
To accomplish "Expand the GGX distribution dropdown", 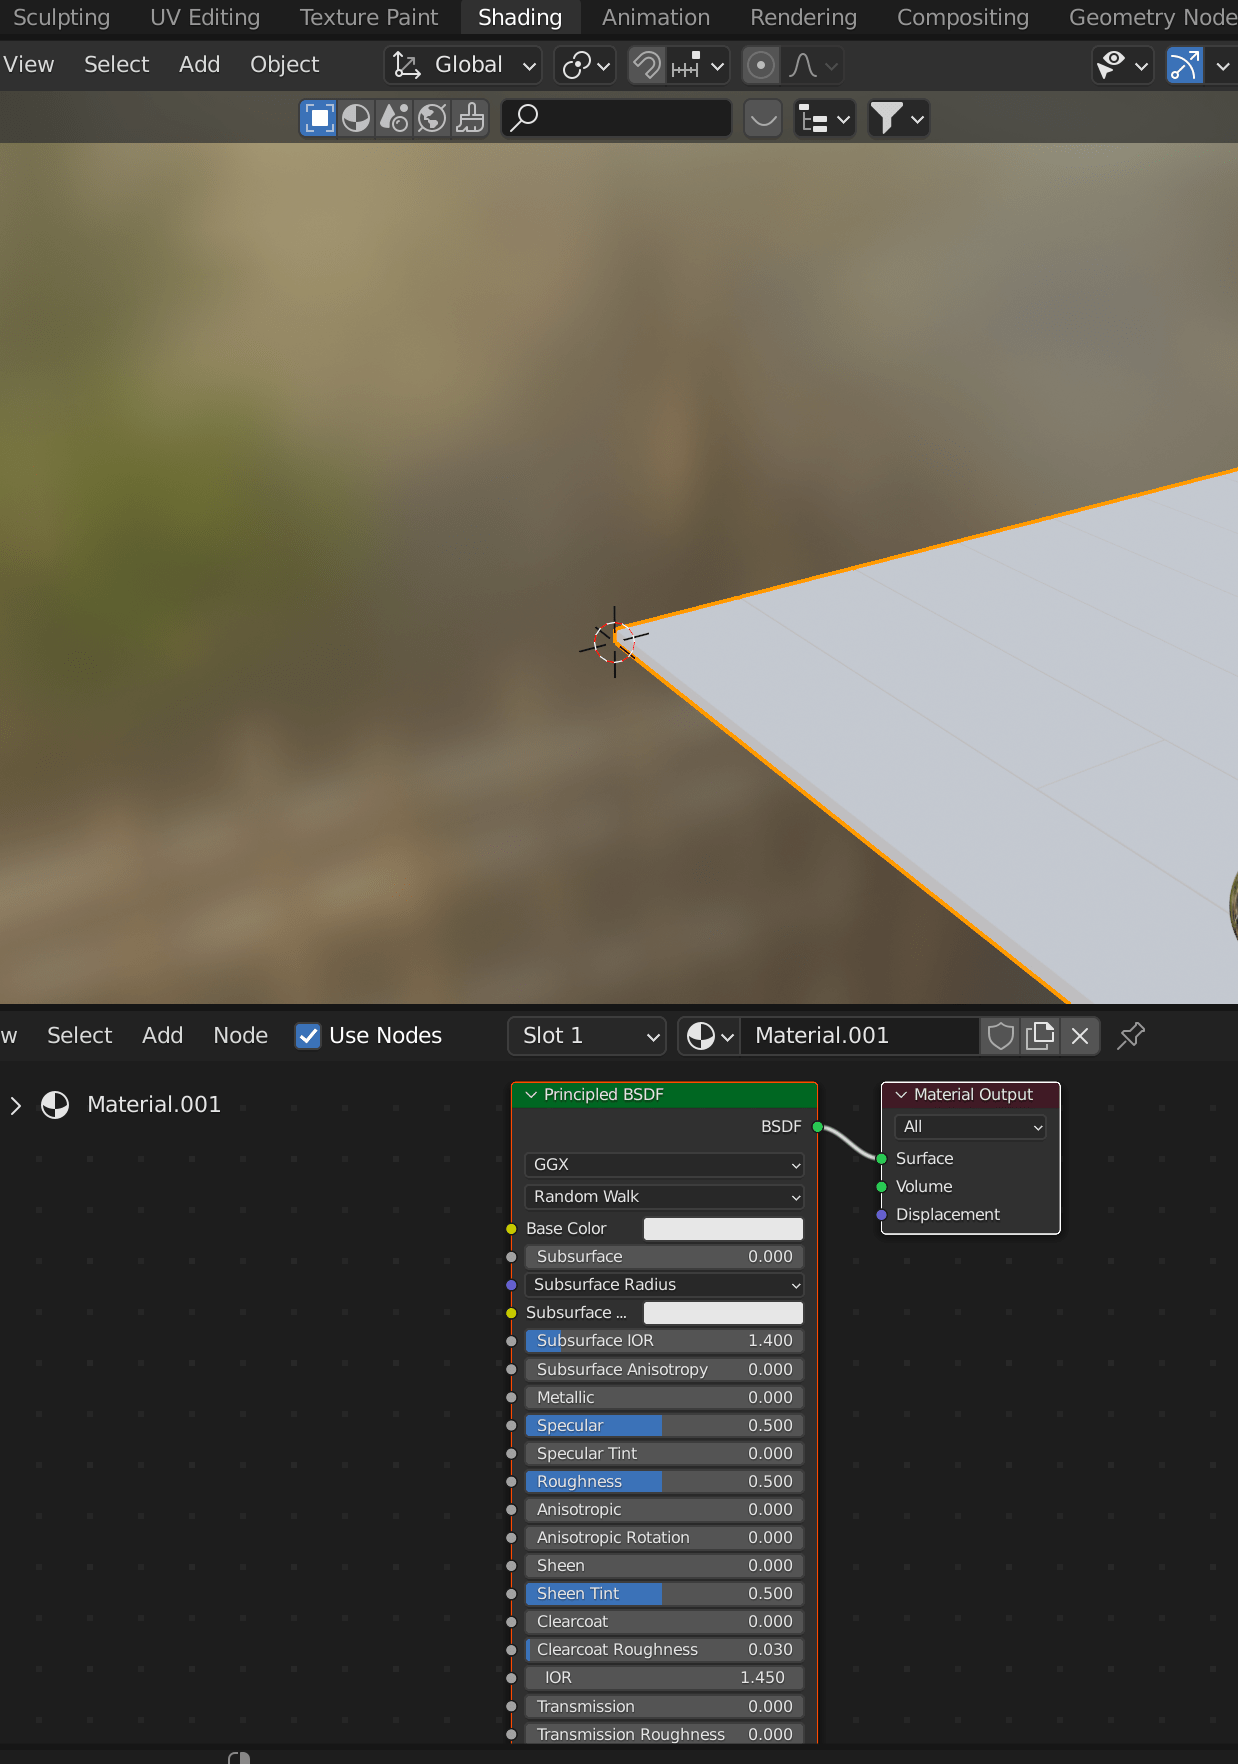I will tap(664, 1165).
